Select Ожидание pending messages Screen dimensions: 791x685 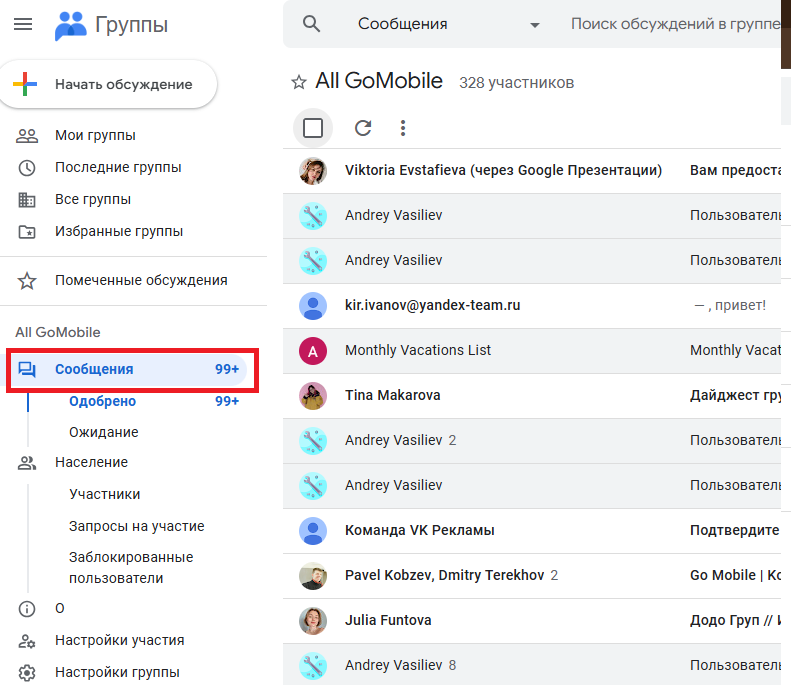click(103, 432)
